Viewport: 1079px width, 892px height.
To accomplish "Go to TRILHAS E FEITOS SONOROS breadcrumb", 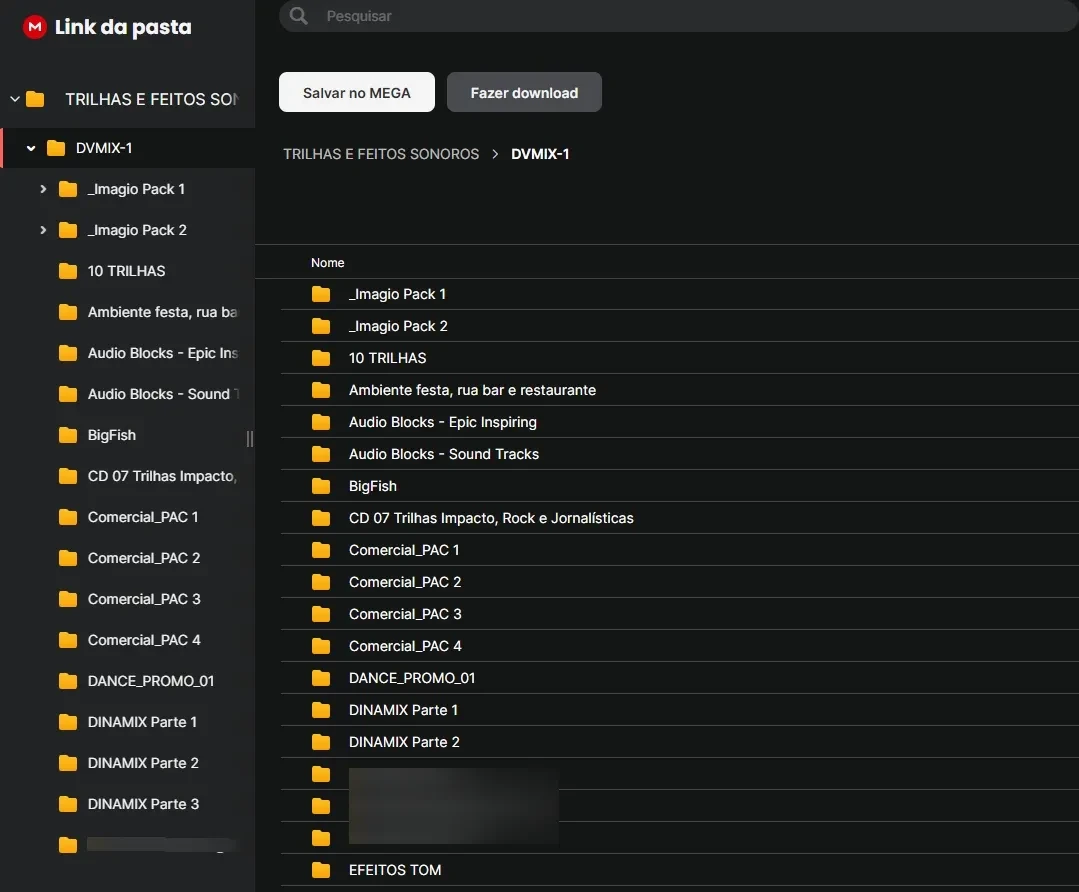I will point(381,154).
